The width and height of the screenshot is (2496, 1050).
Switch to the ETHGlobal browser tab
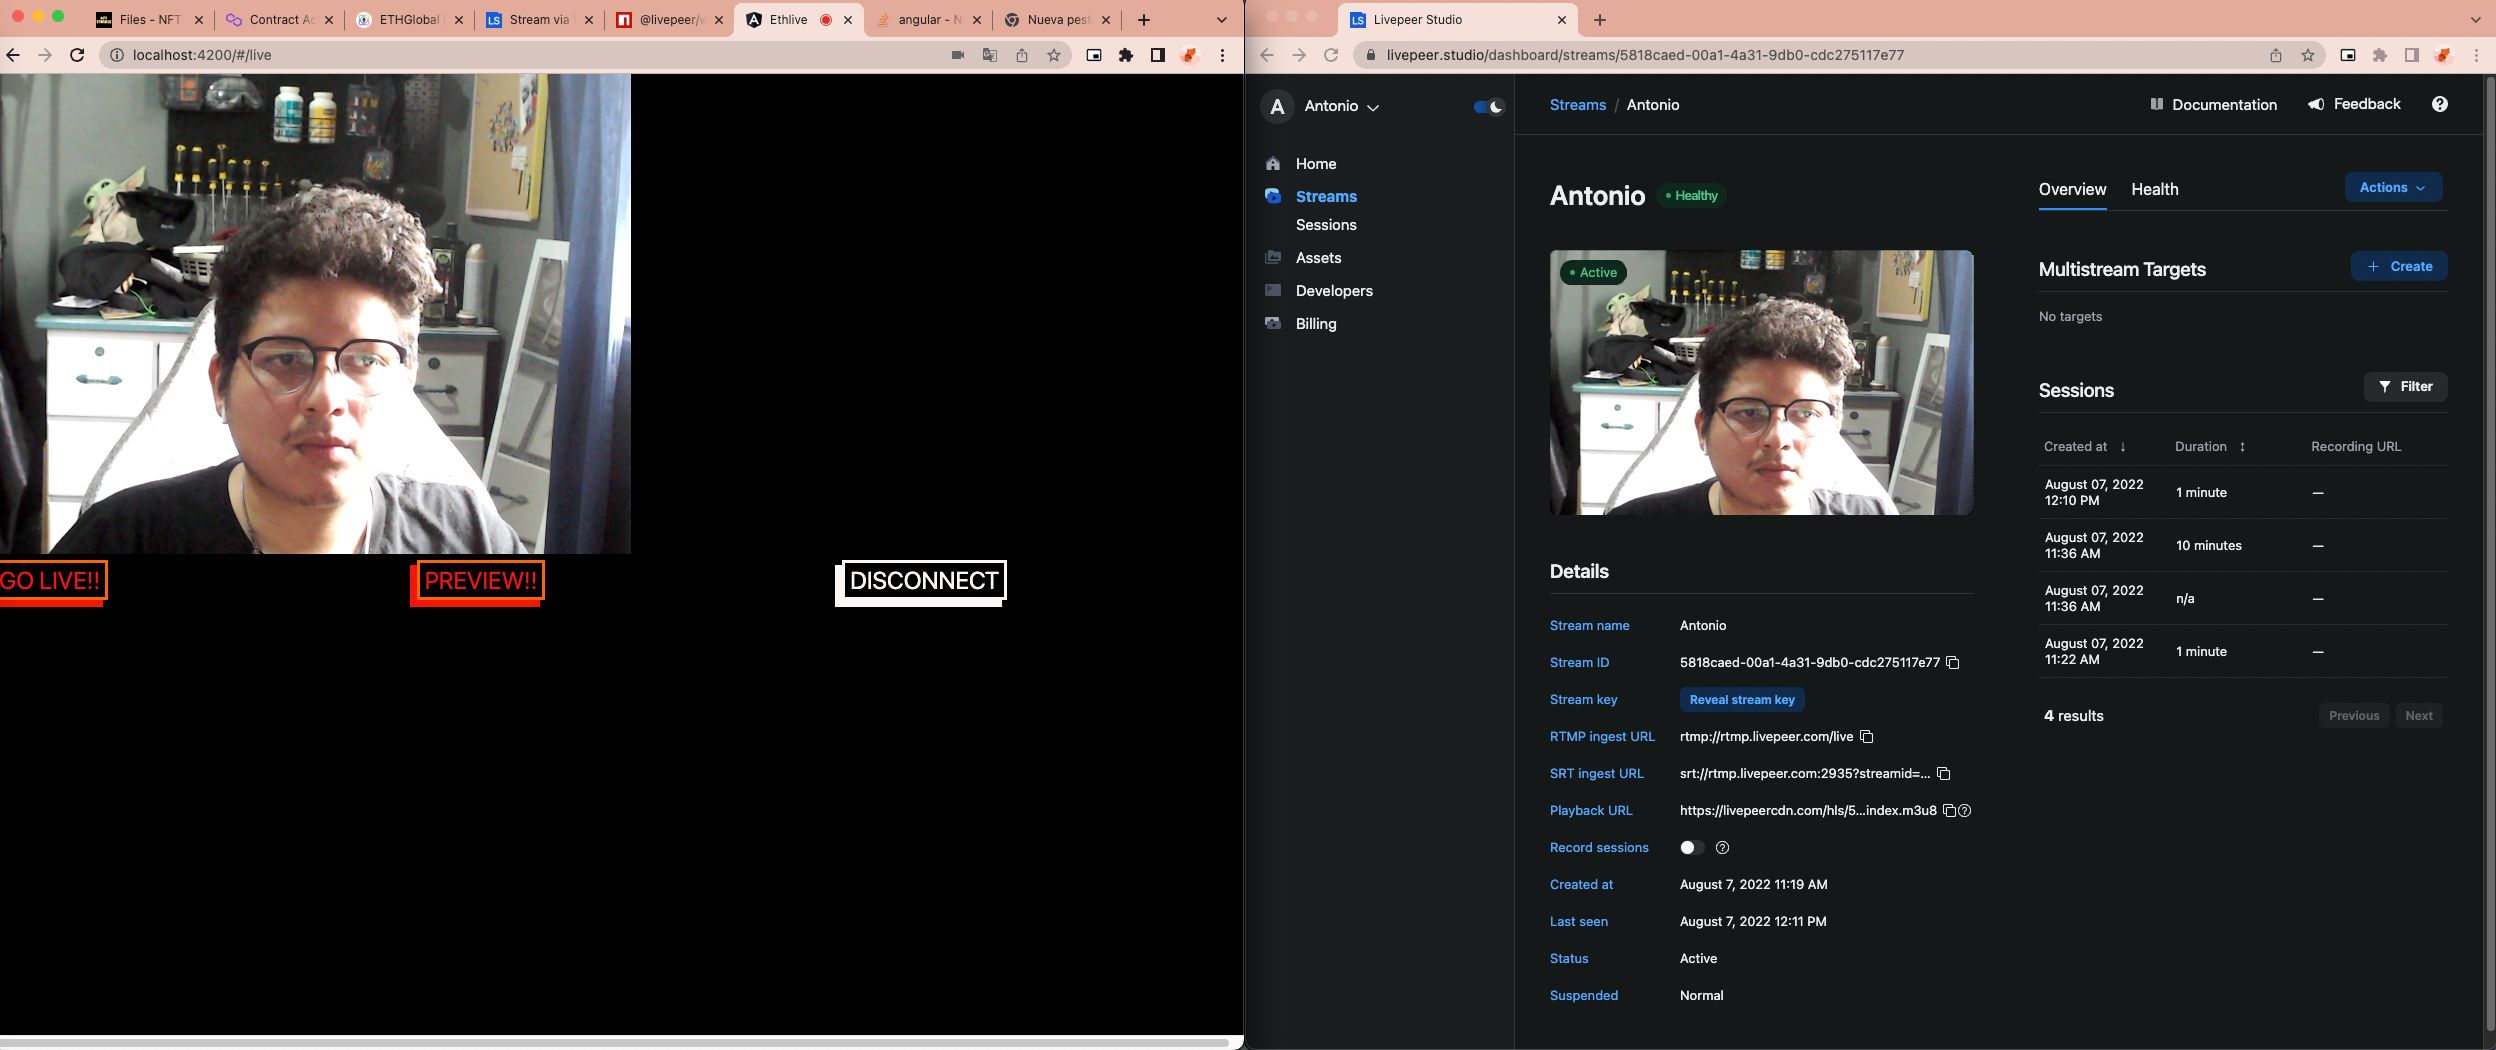coord(409,20)
